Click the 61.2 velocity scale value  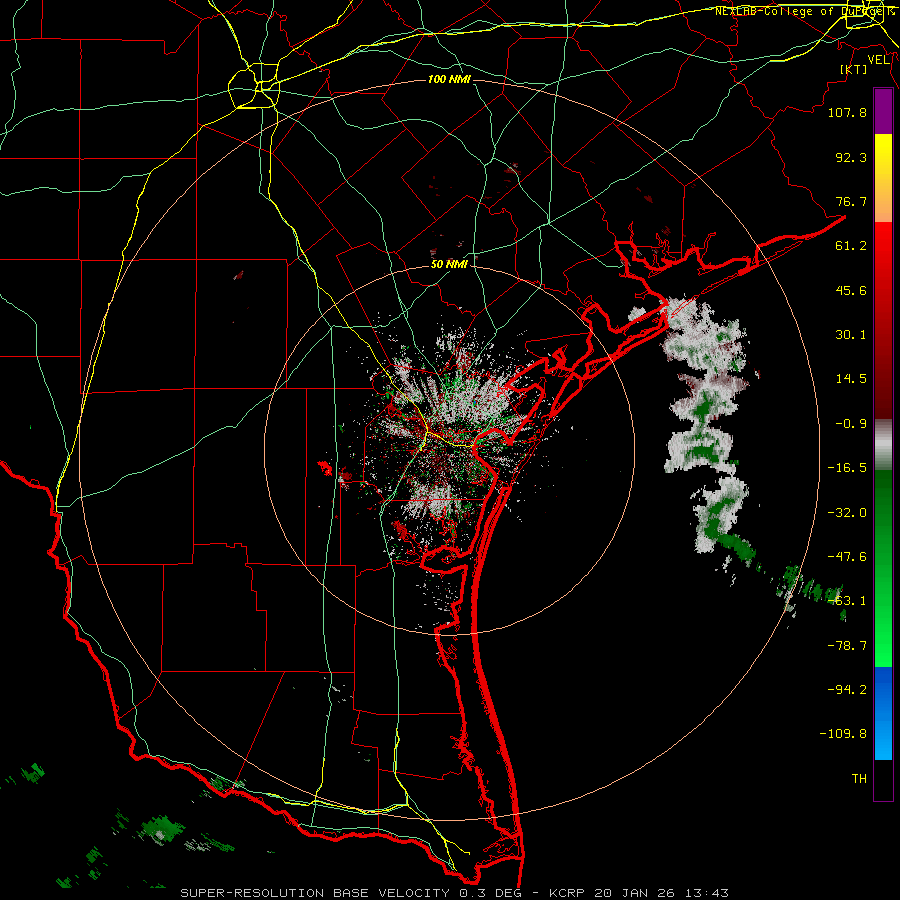coord(851,246)
